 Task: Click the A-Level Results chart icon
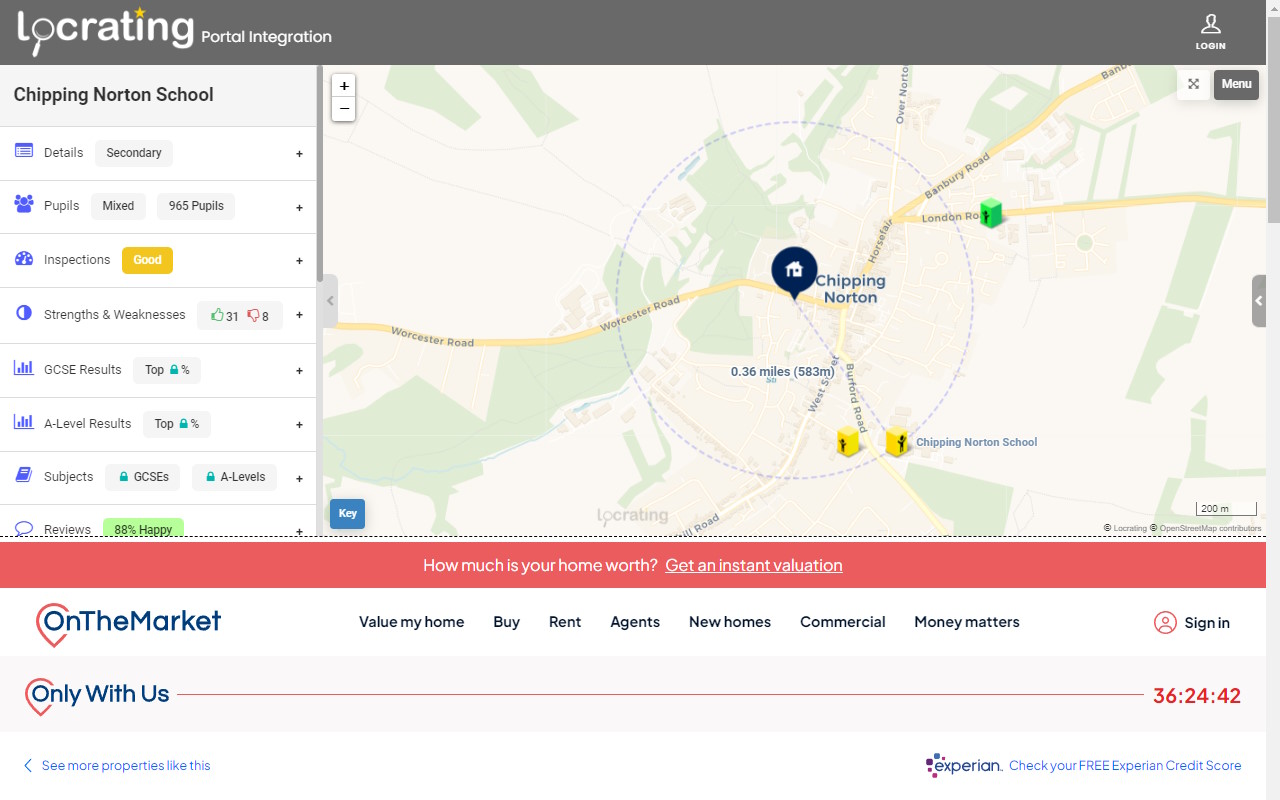[x=23, y=421]
